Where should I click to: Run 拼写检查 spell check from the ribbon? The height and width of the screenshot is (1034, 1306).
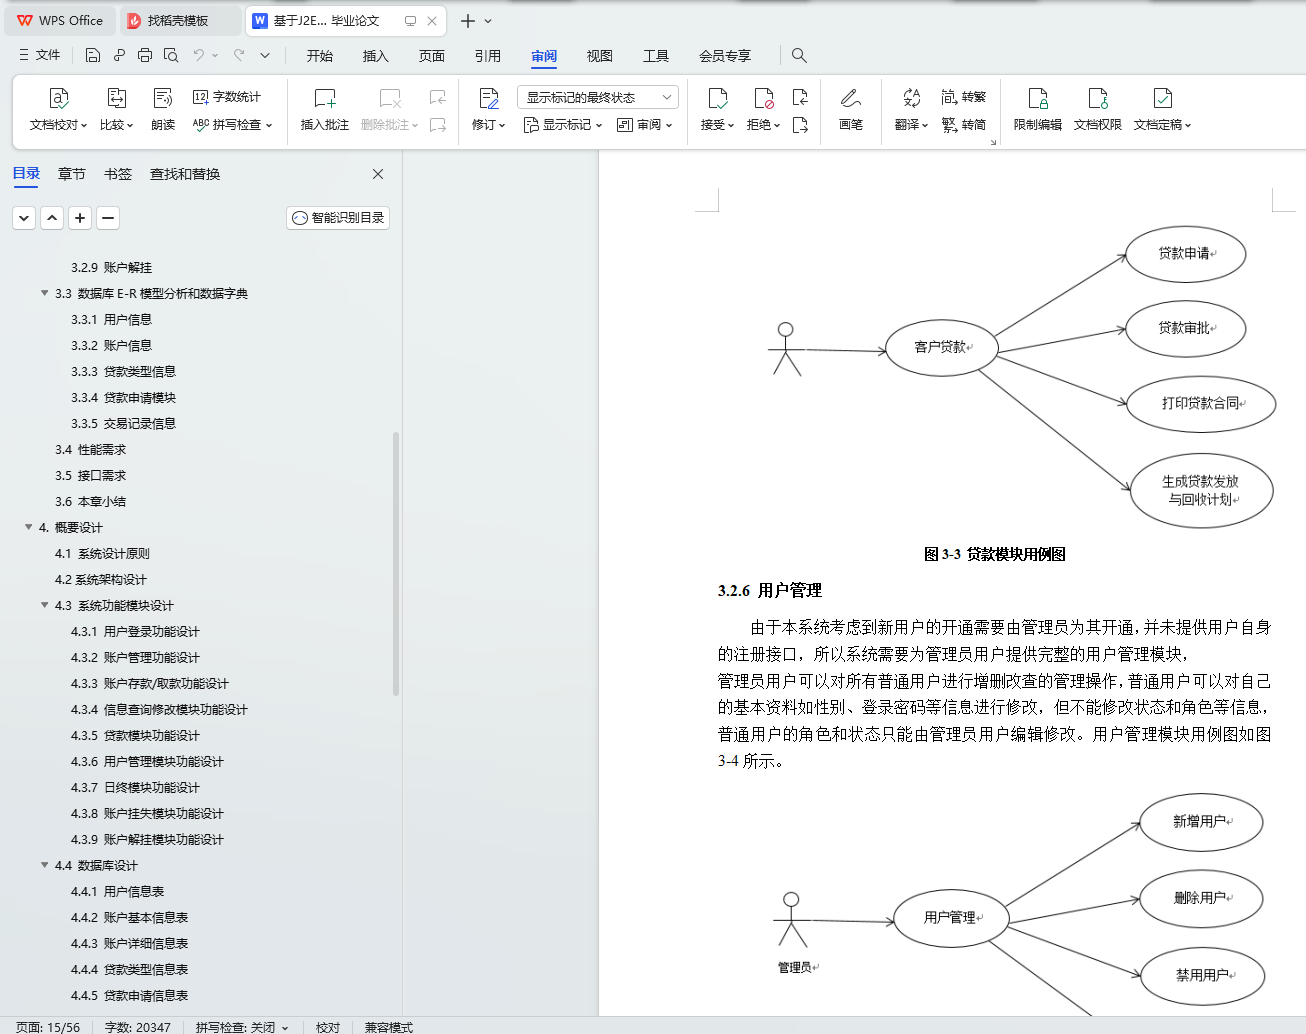tap(232, 125)
